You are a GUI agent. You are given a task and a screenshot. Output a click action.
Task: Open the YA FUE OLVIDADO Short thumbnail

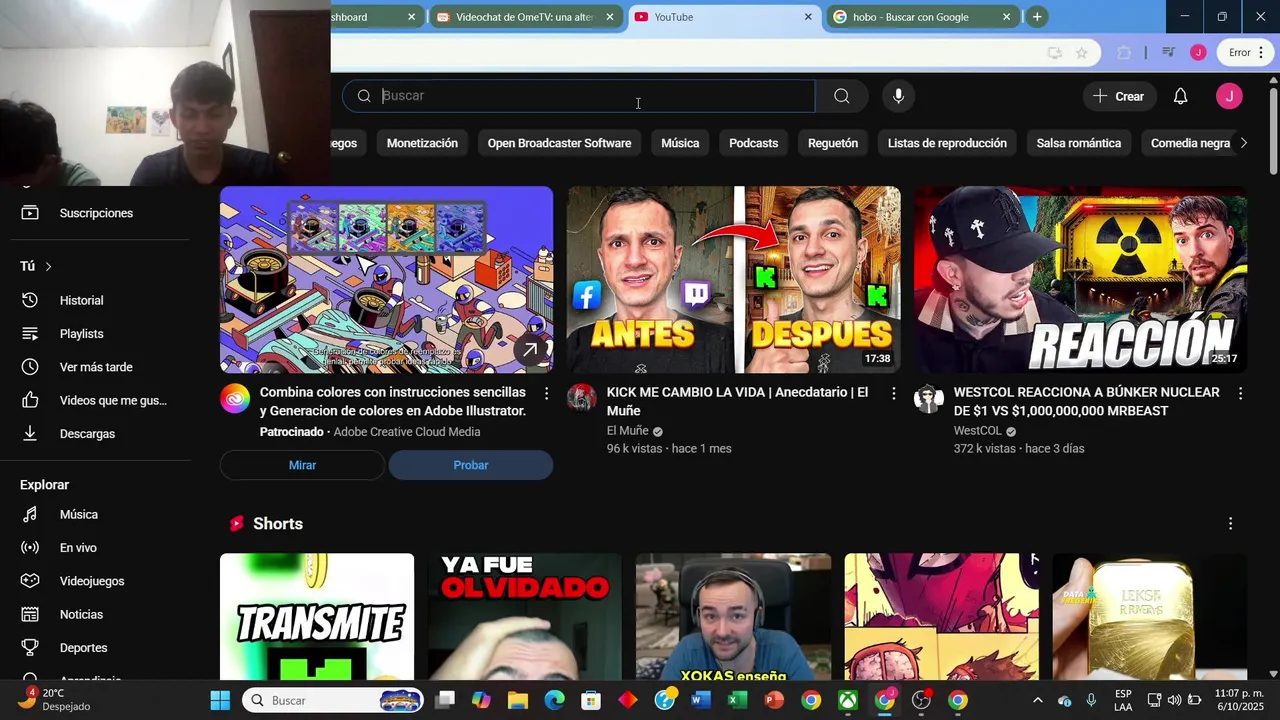tap(525, 616)
